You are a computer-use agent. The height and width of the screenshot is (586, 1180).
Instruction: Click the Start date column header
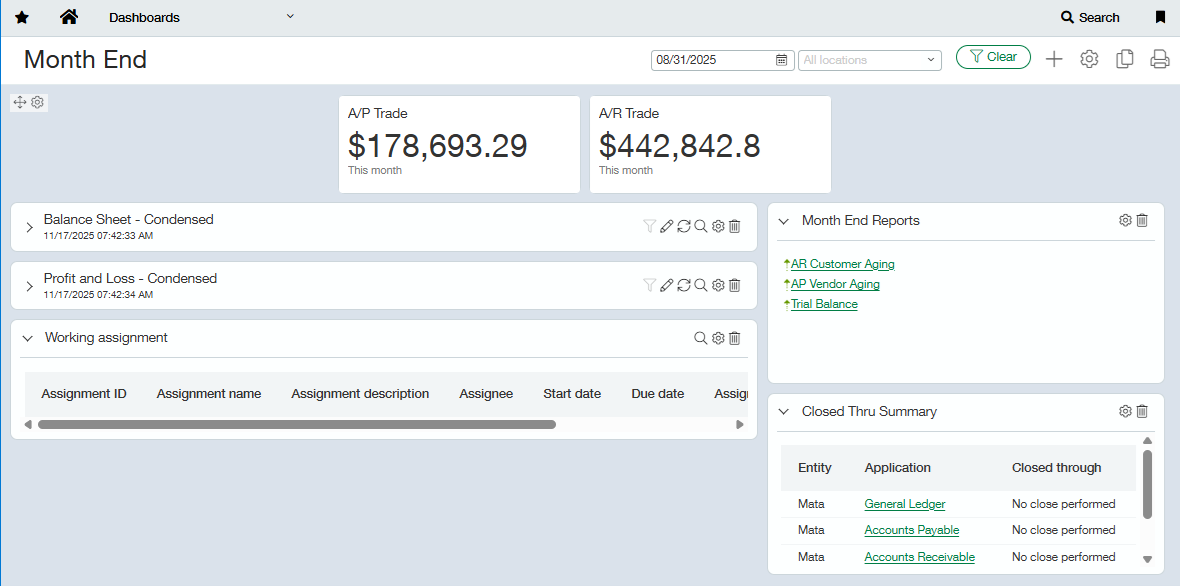pyautogui.click(x=572, y=393)
